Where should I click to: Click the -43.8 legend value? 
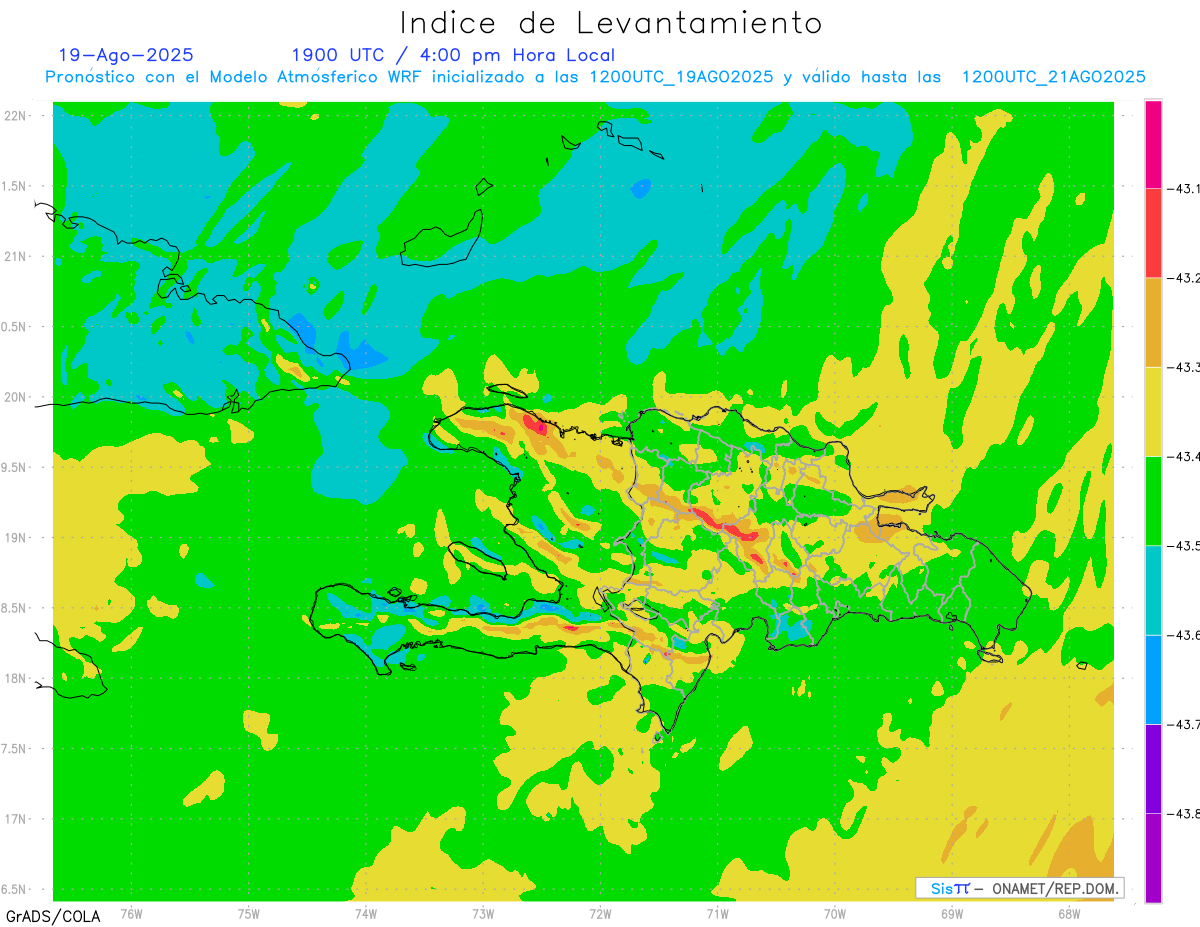coord(1183,813)
